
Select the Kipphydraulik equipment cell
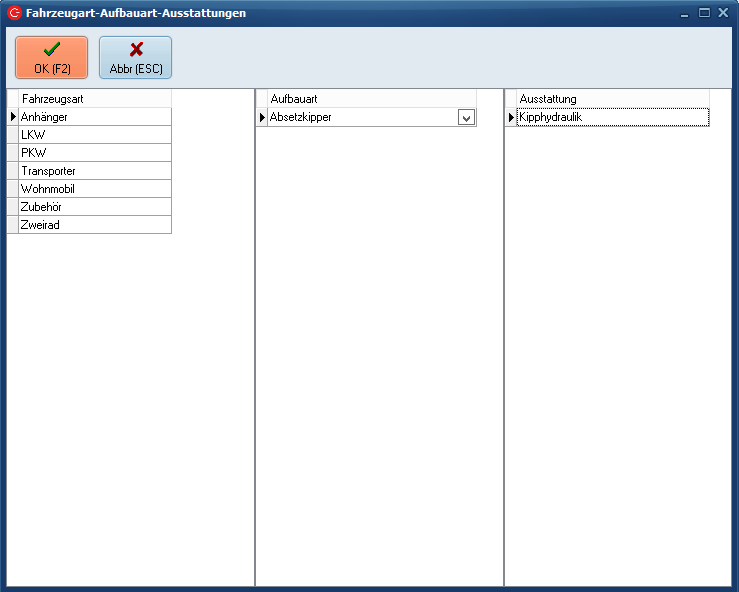612,117
